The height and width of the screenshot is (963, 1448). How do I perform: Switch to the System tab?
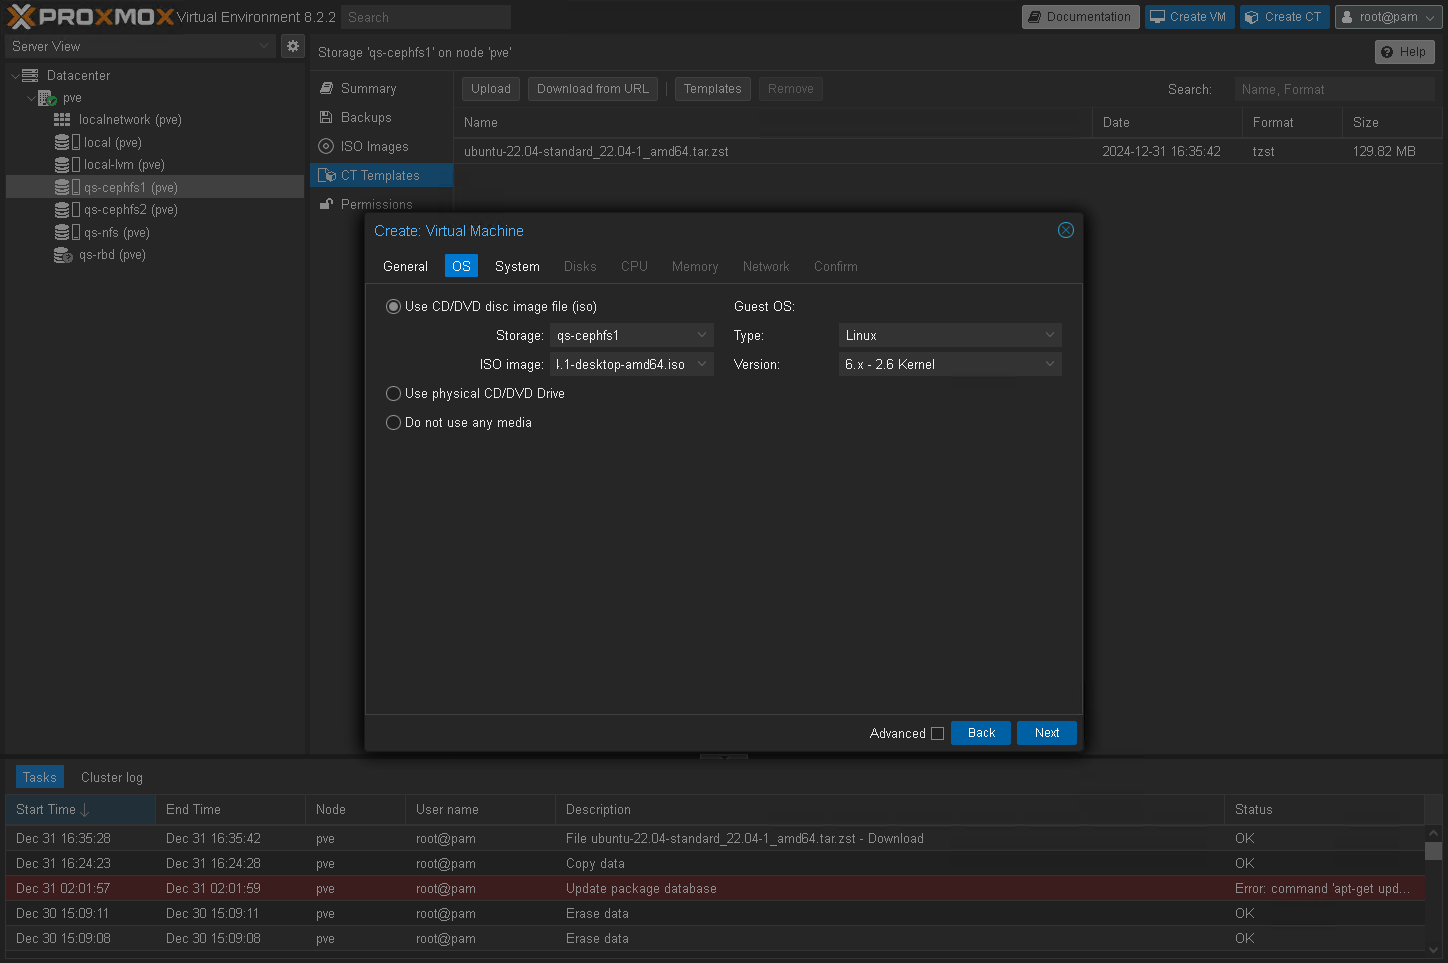coord(517,266)
